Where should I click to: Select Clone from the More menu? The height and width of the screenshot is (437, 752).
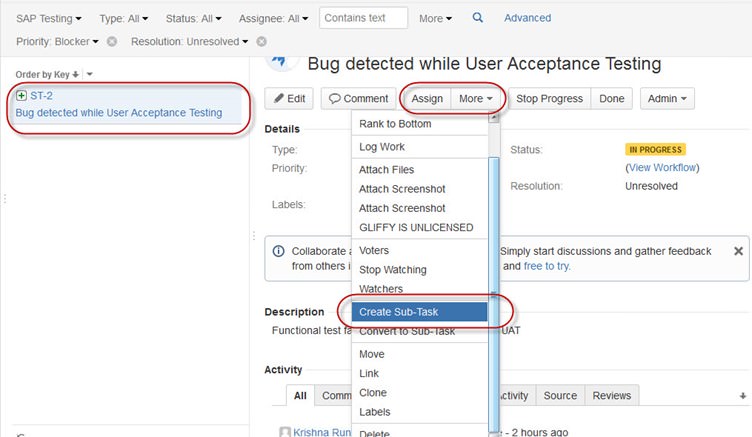tap(373, 393)
